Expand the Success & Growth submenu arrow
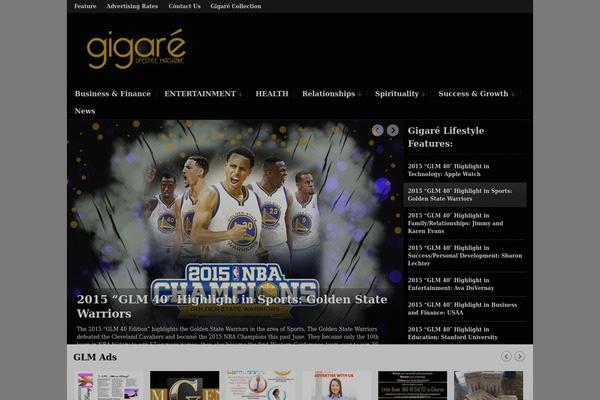This screenshot has width=600, height=400. (513, 94)
